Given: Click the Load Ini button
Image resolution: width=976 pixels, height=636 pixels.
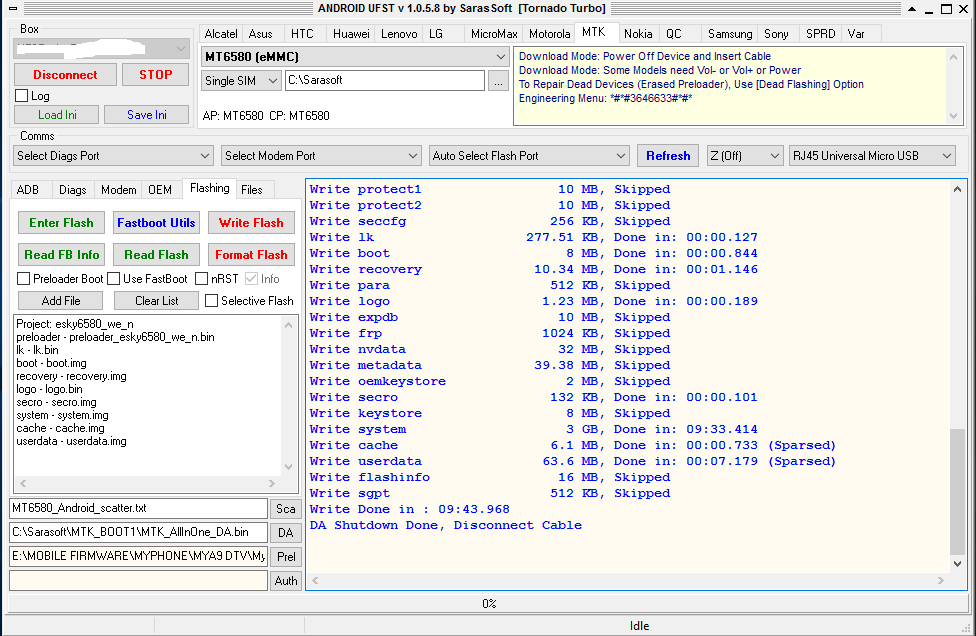Looking at the screenshot, I should pyautogui.click(x=57, y=115).
